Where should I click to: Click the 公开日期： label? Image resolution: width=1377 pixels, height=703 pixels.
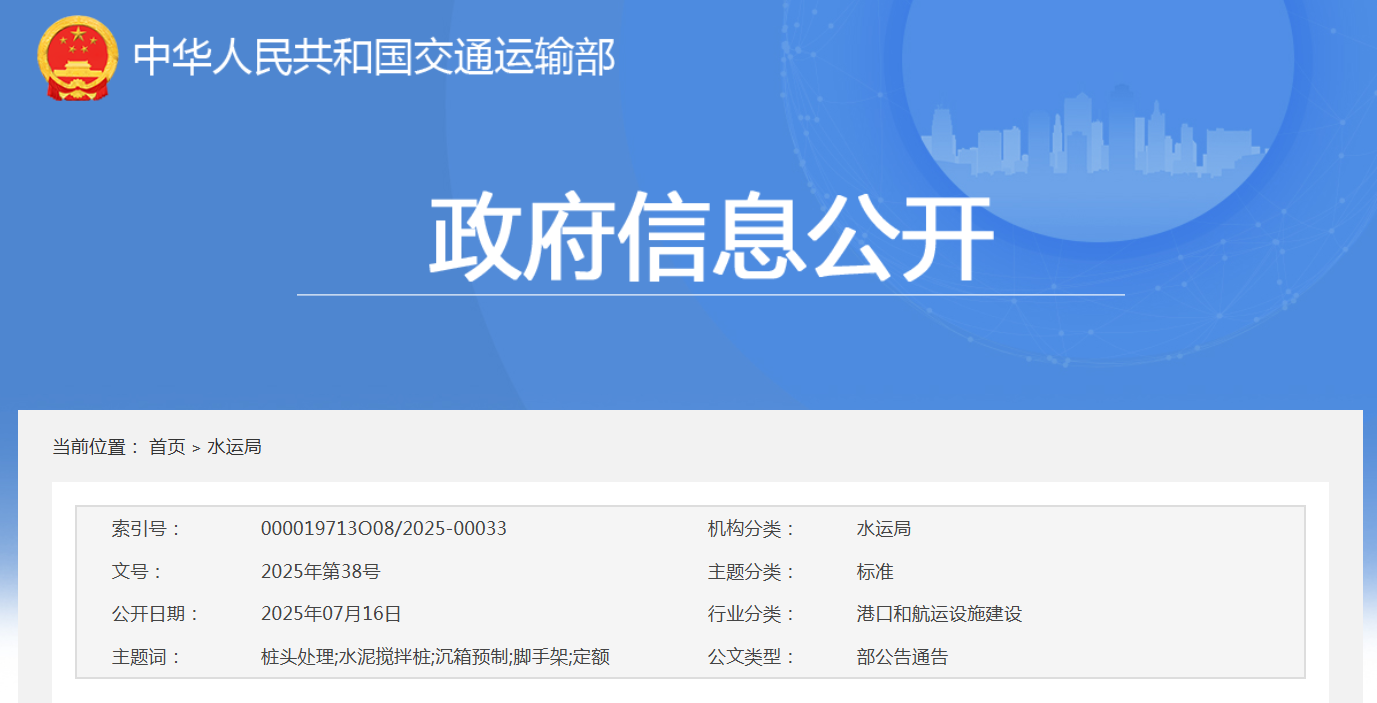156,614
